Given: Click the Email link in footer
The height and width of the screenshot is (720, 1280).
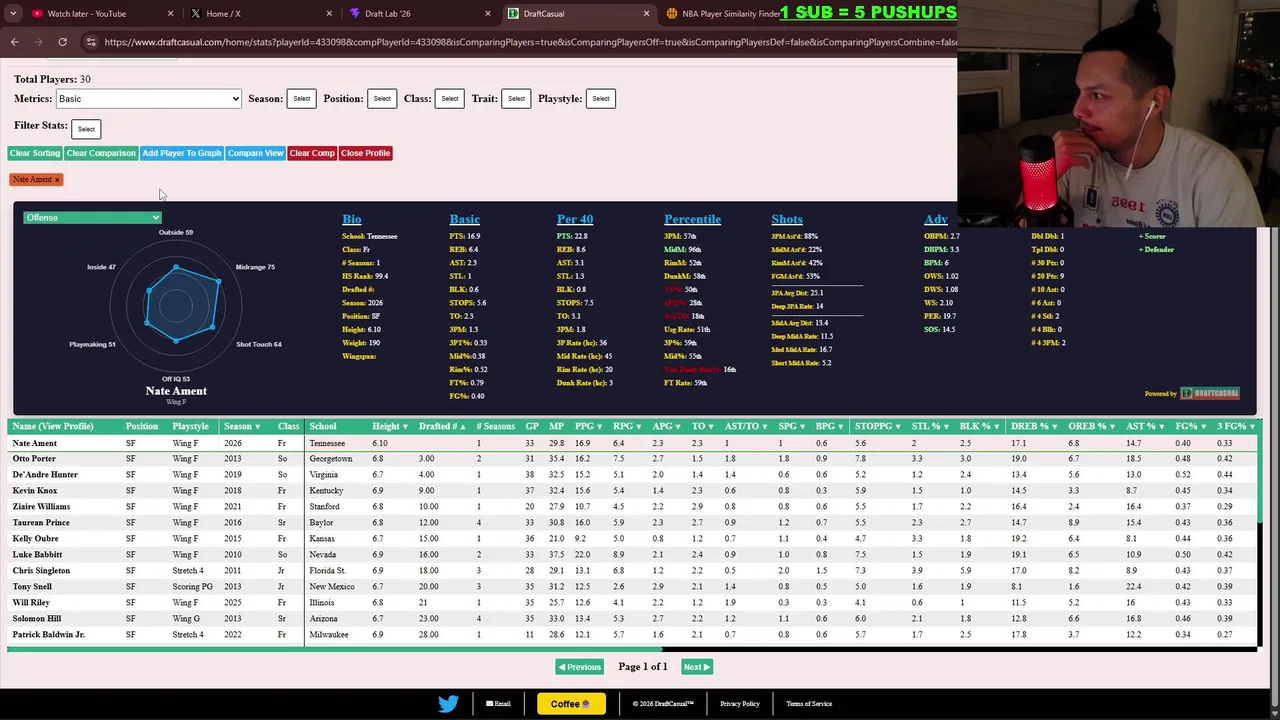Looking at the screenshot, I should pyautogui.click(x=498, y=704).
